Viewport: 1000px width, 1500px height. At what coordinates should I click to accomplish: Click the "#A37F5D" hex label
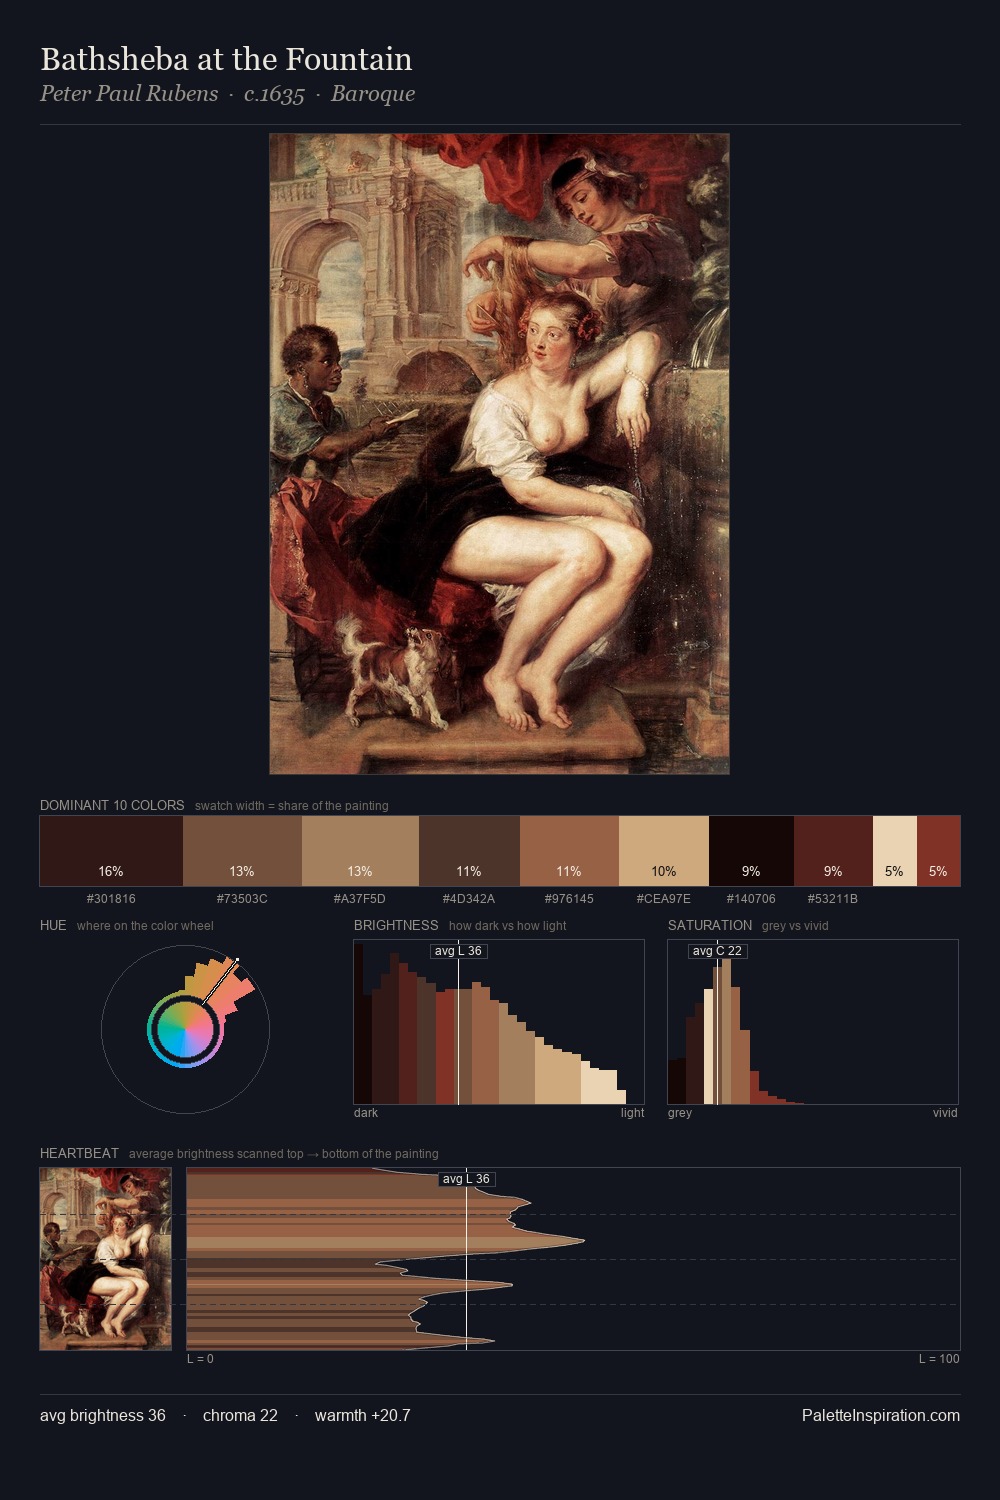[360, 898]
